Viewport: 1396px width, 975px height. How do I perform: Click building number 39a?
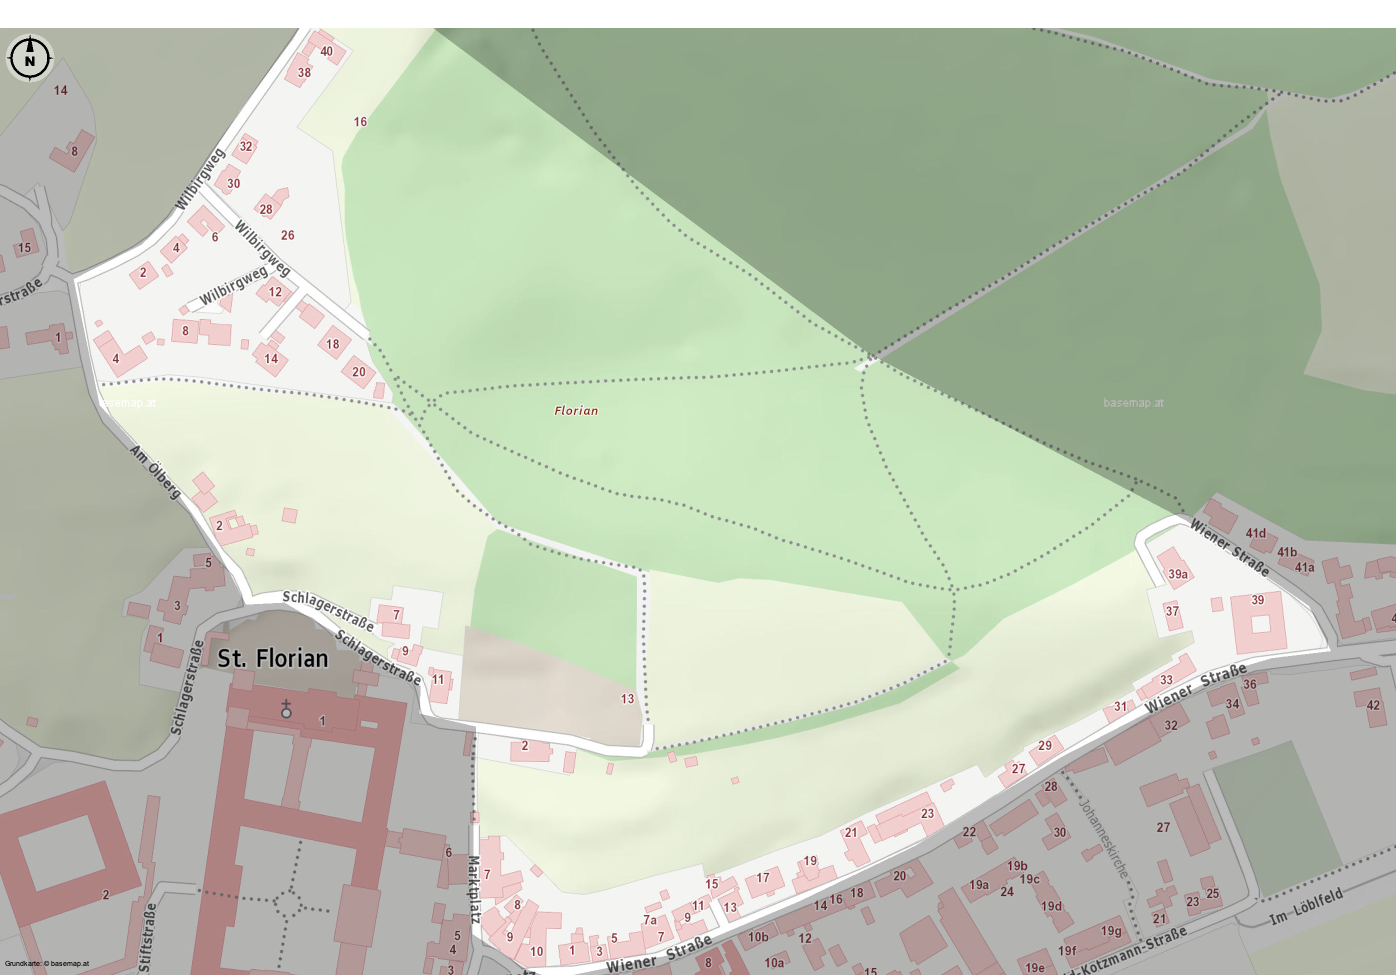point(1178,574)
